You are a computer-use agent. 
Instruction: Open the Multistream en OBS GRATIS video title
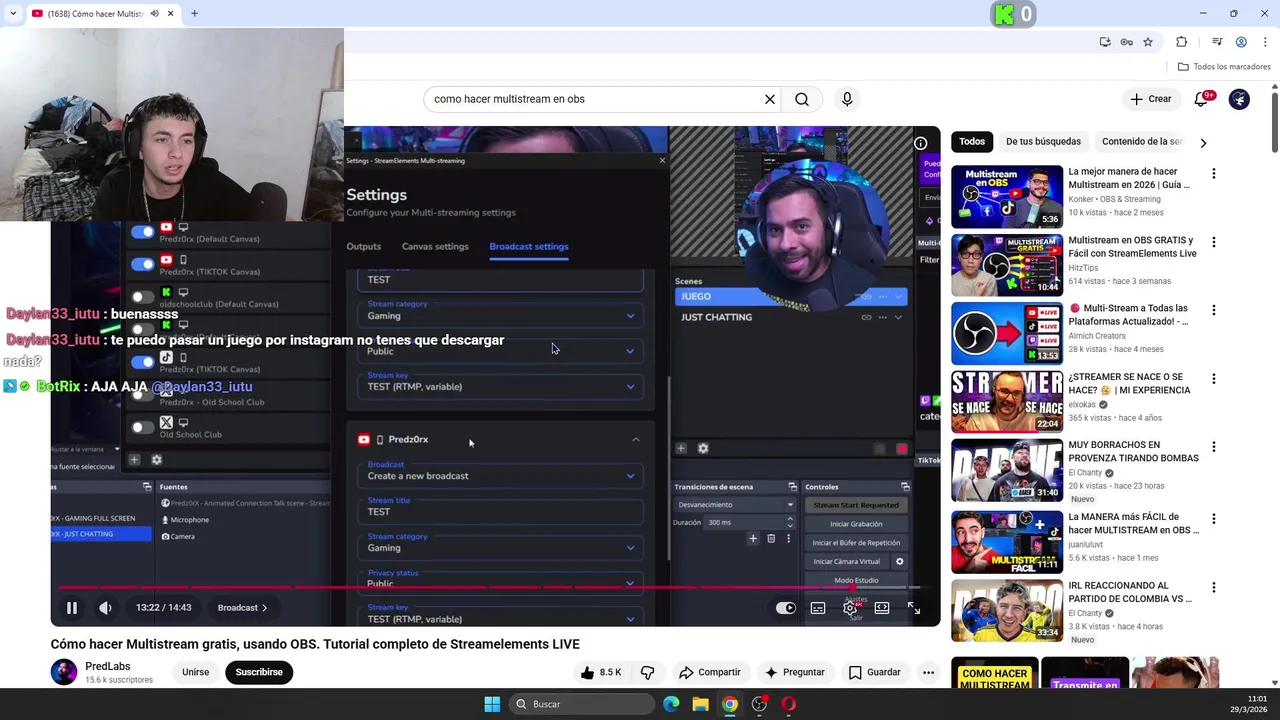tap(1132, 247)
